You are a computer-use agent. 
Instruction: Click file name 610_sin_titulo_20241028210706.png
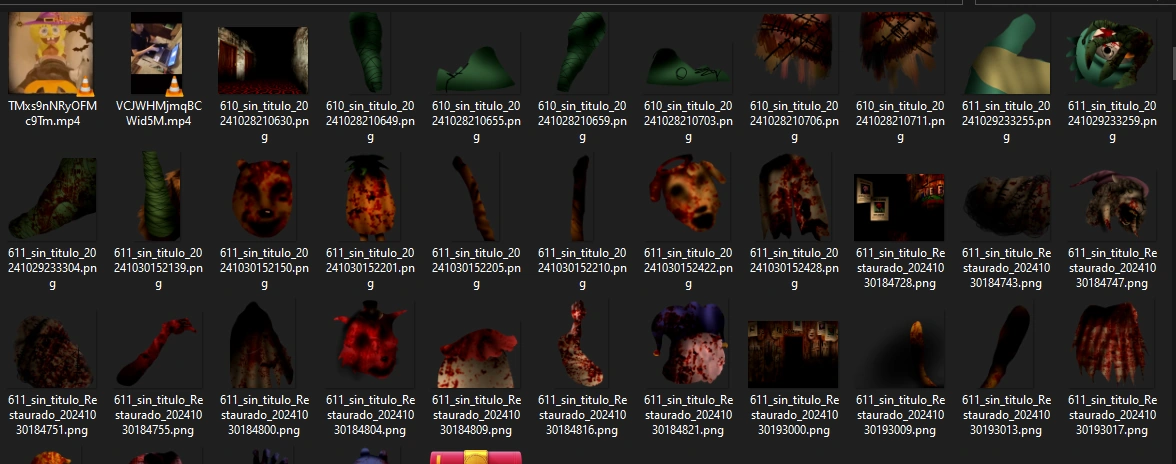794,121
